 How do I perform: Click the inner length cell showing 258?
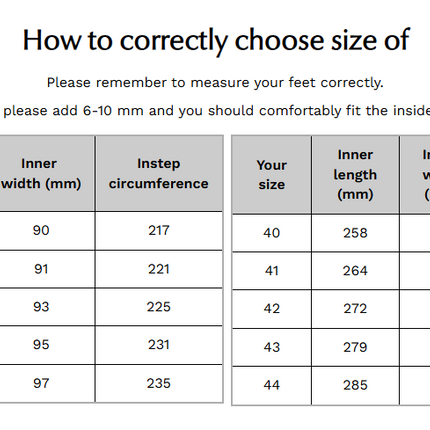click(x=355, y=233)
